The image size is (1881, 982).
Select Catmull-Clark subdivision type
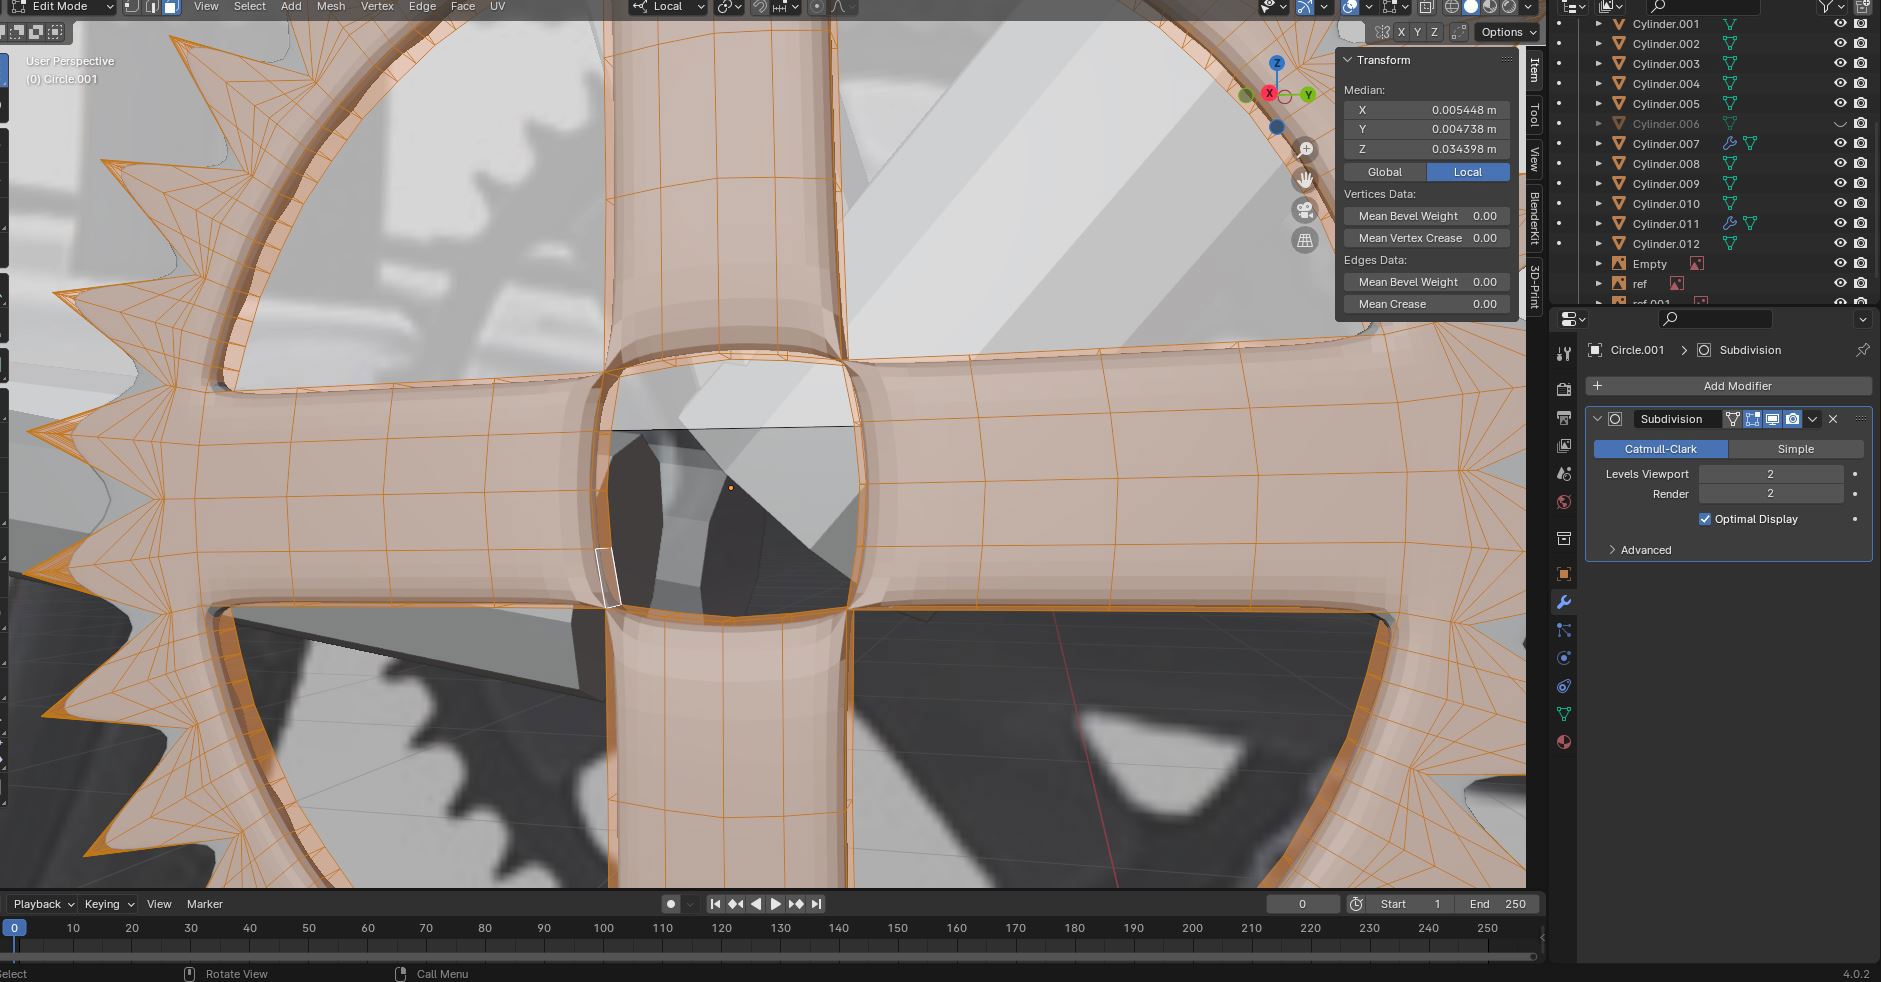click(x=1660, y=449)
